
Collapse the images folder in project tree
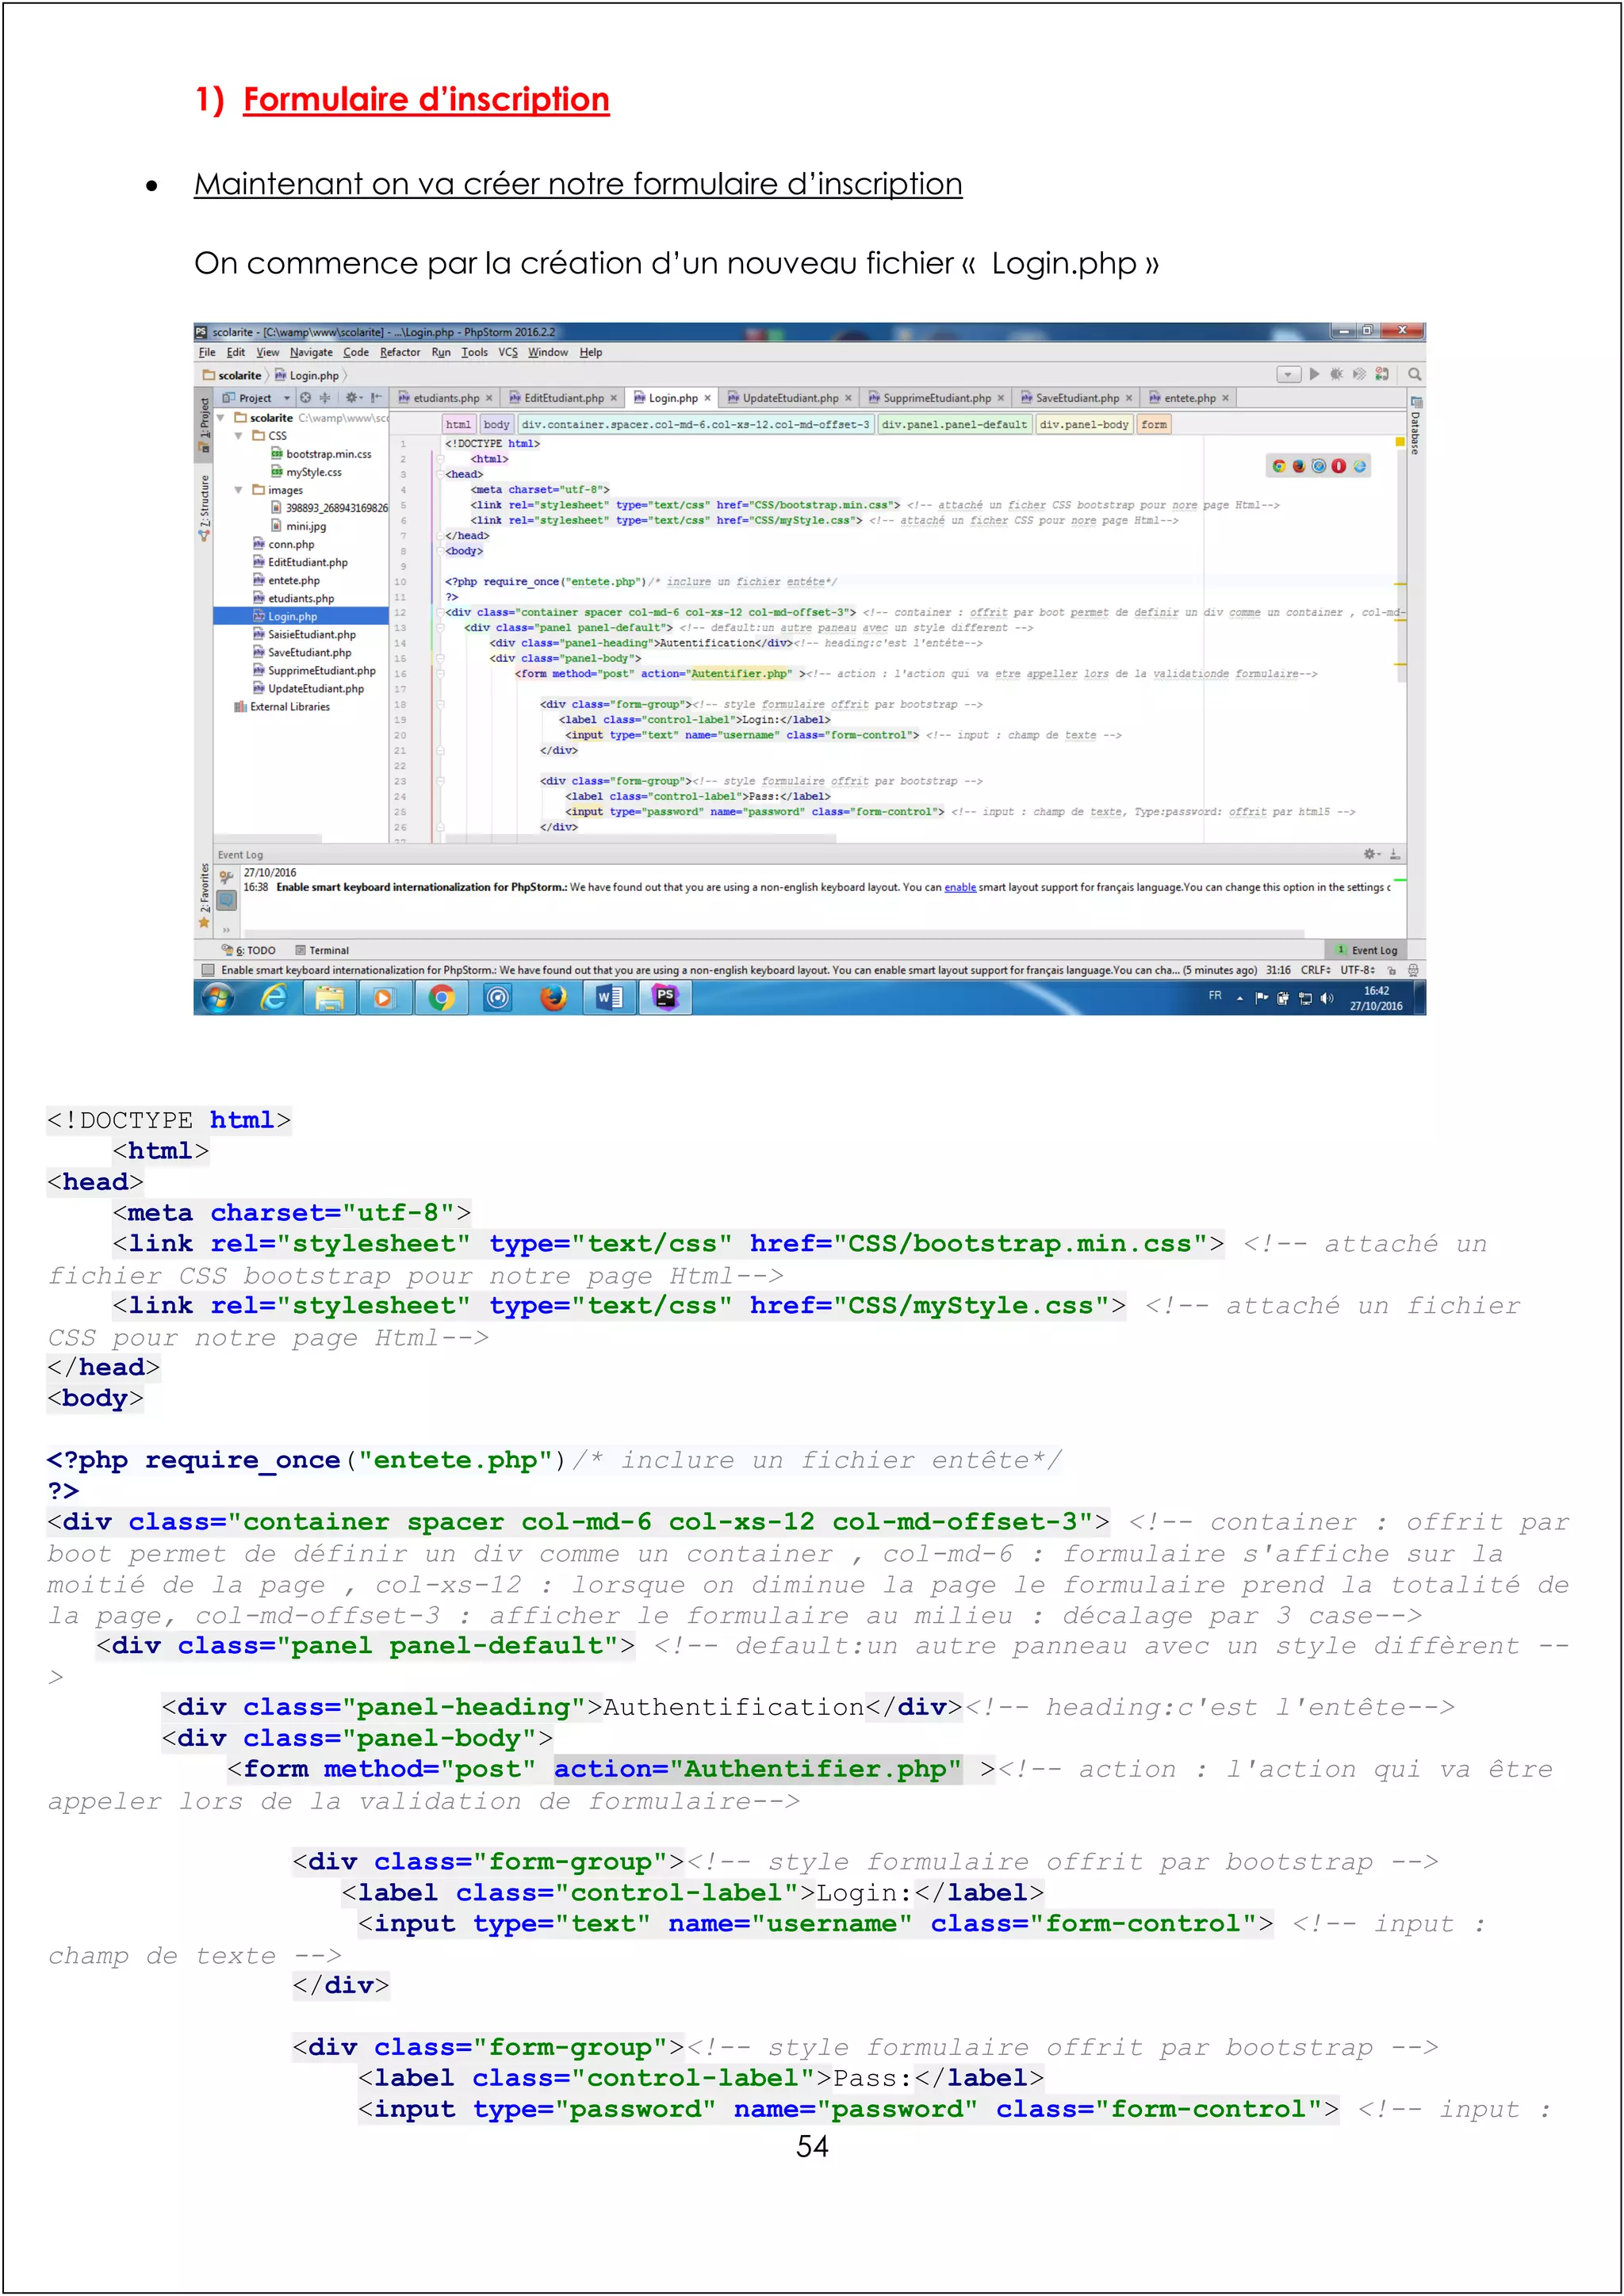[x=238, y=490]
